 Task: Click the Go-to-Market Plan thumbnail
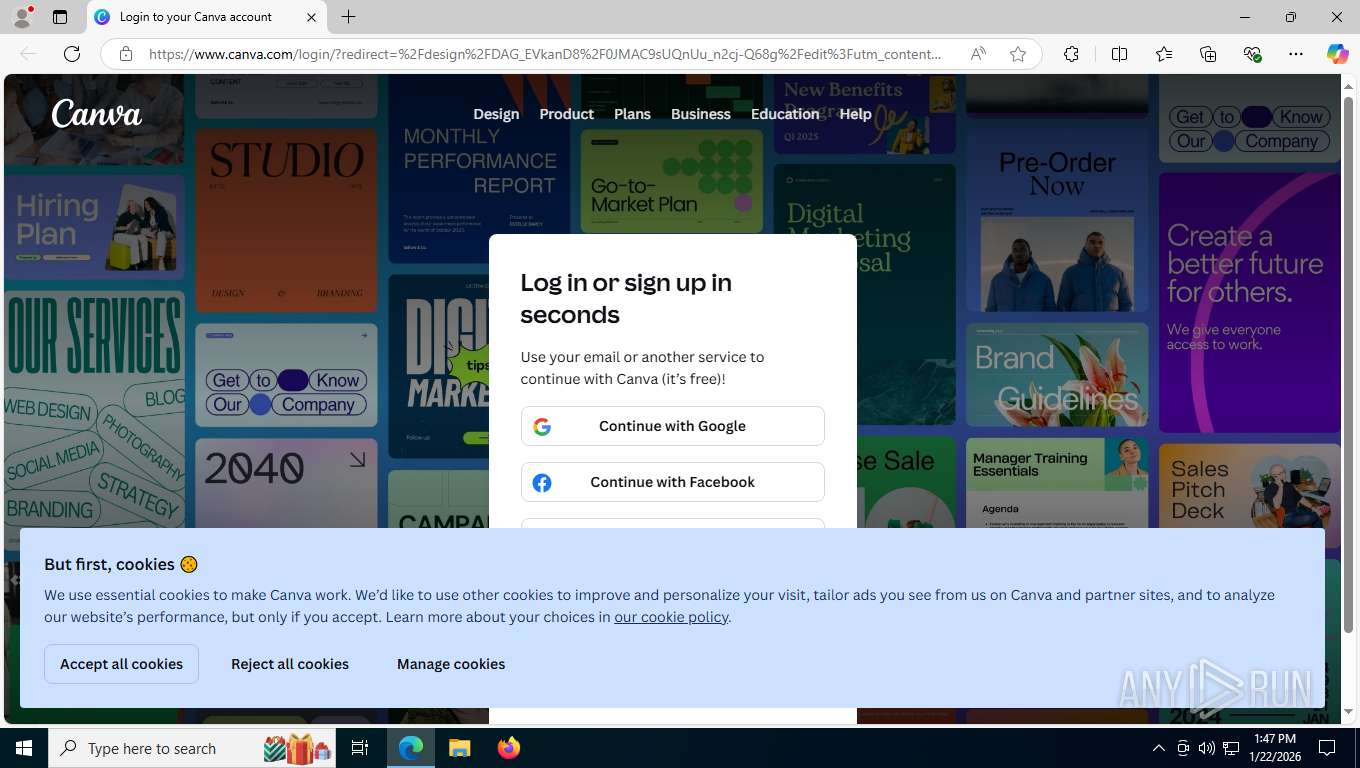[x=671, y=181]
